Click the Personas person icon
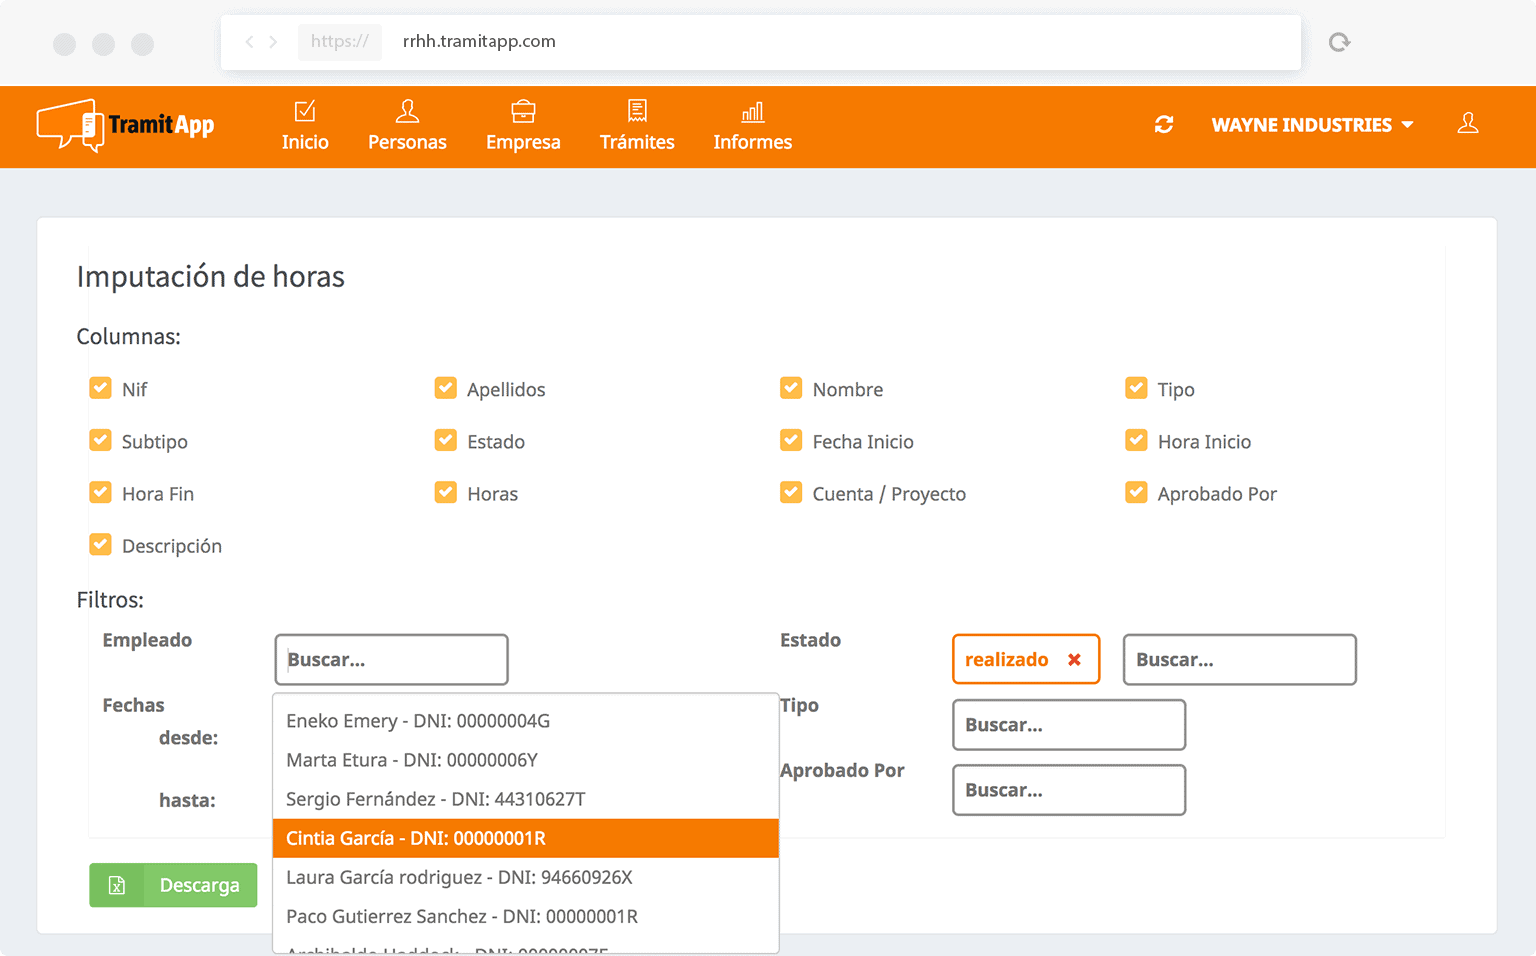Screen dimensions: 1536x956 [407, 111]
